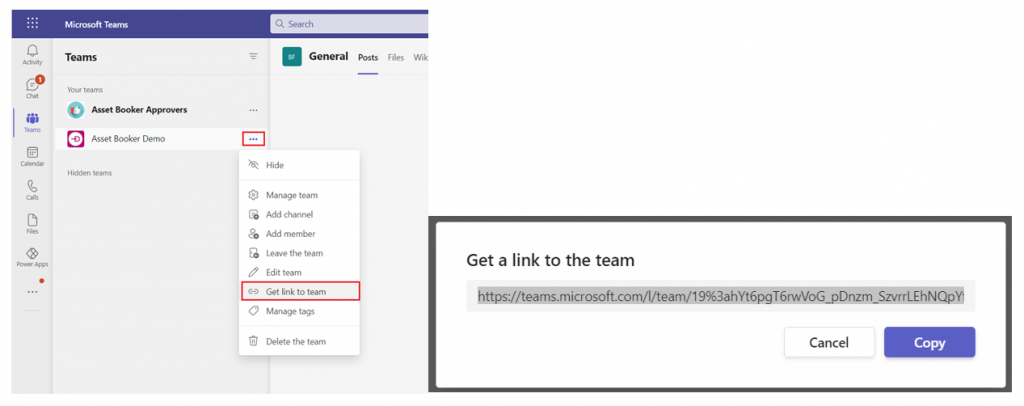Screen dimensions: 1024x406
Task: Open Chat with the unread badge
Action: [x=32, y=88]
